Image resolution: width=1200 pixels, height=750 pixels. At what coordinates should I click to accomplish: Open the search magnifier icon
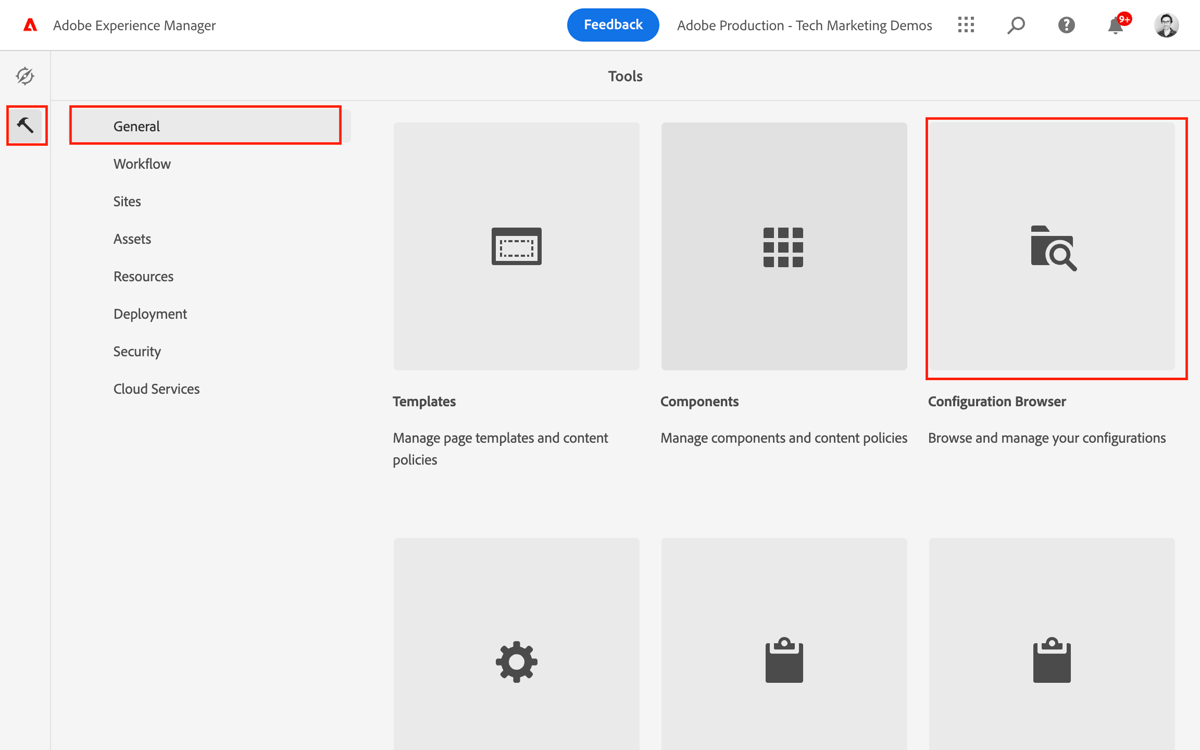click(1016, 24)
